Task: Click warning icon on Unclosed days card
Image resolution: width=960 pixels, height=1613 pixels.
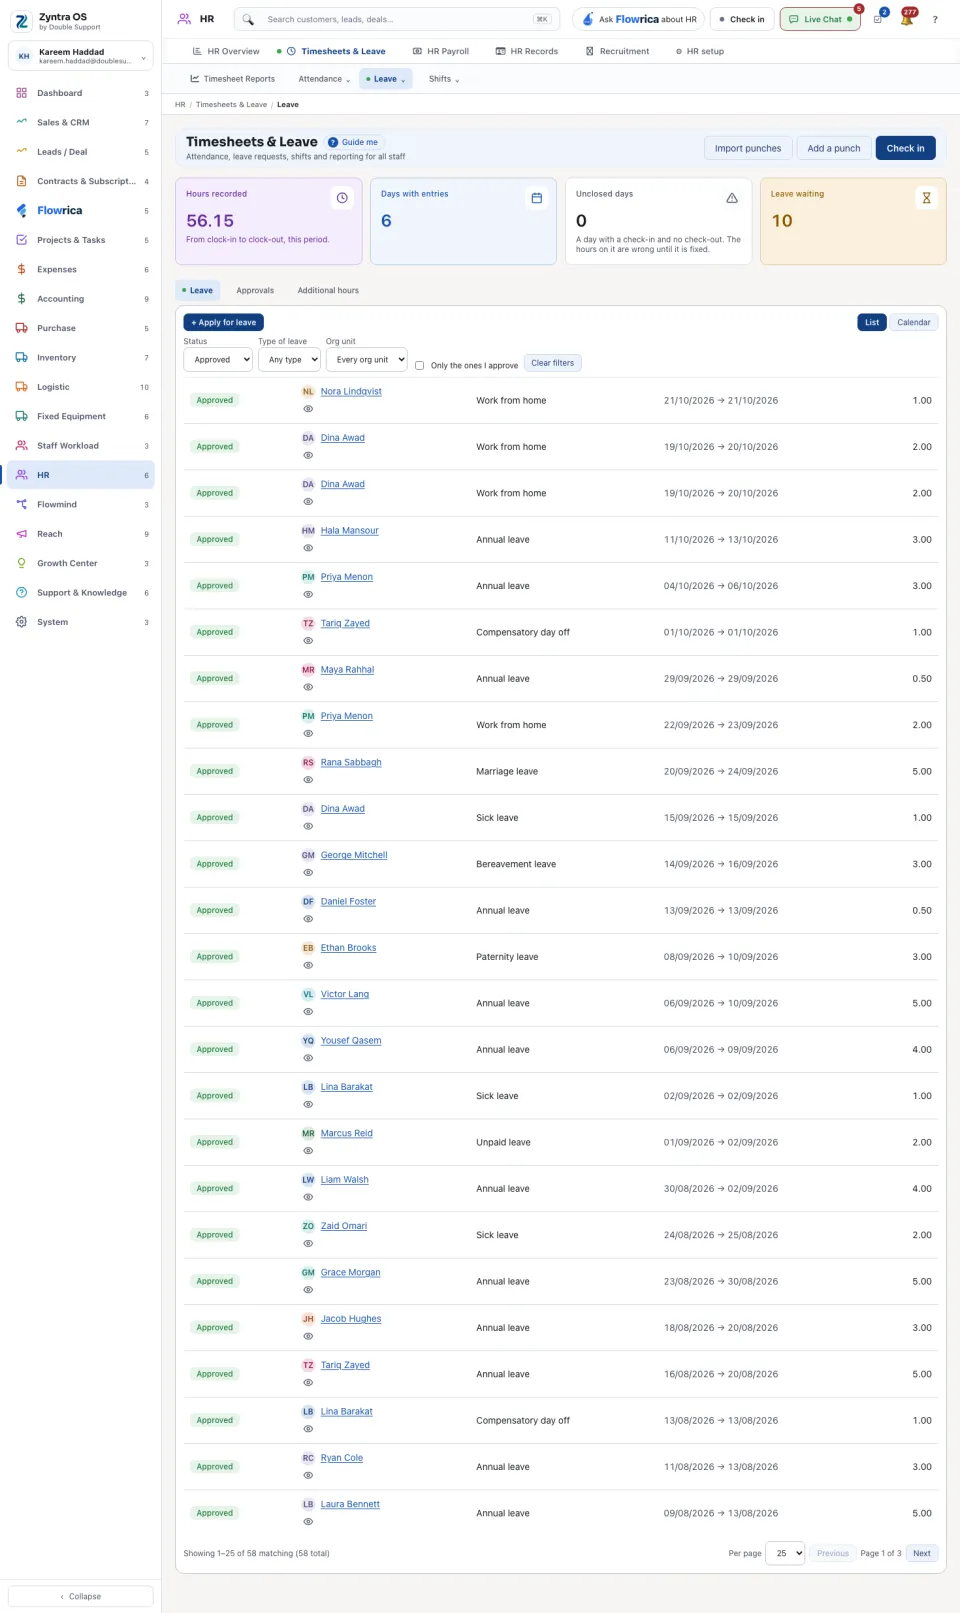Action: 732,198
